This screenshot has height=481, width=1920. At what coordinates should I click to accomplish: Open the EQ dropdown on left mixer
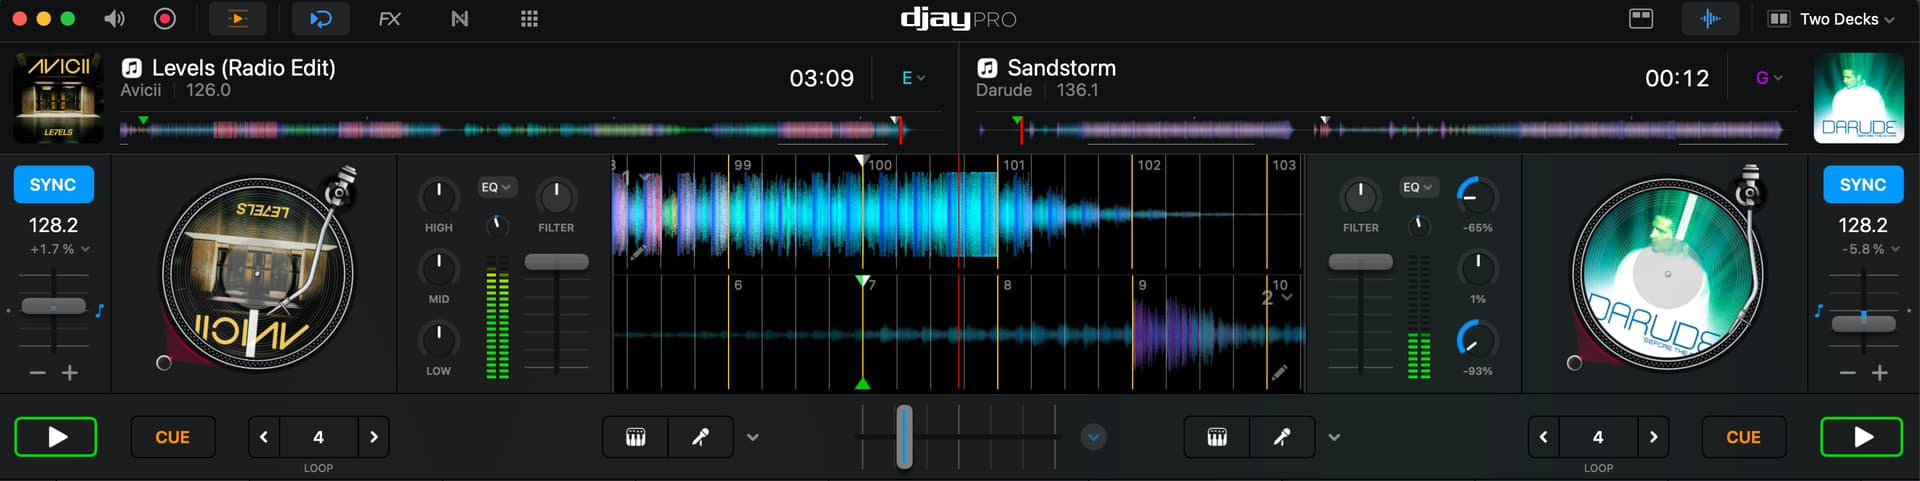495,187
